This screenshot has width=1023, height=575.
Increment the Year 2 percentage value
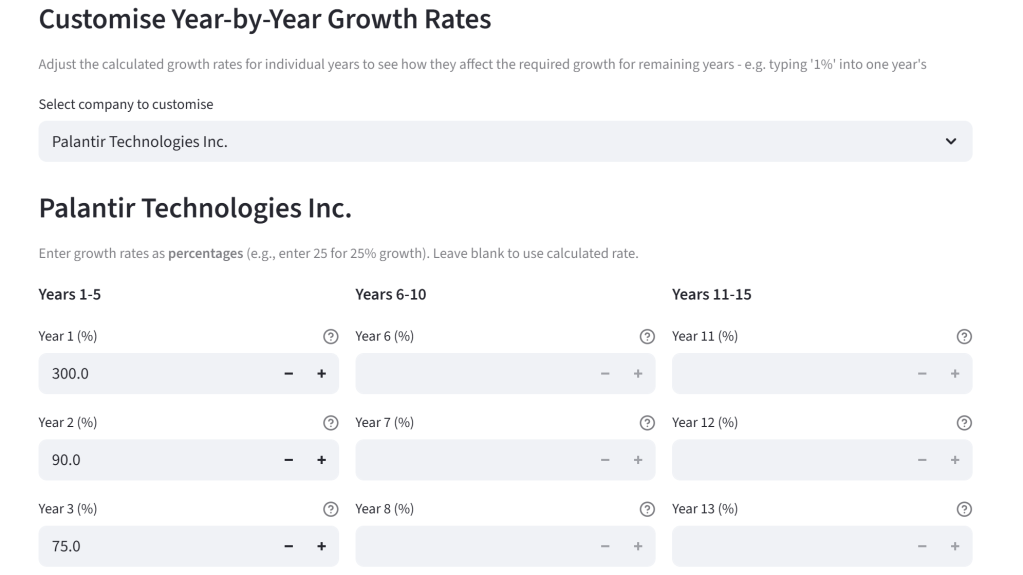[322, 460]
